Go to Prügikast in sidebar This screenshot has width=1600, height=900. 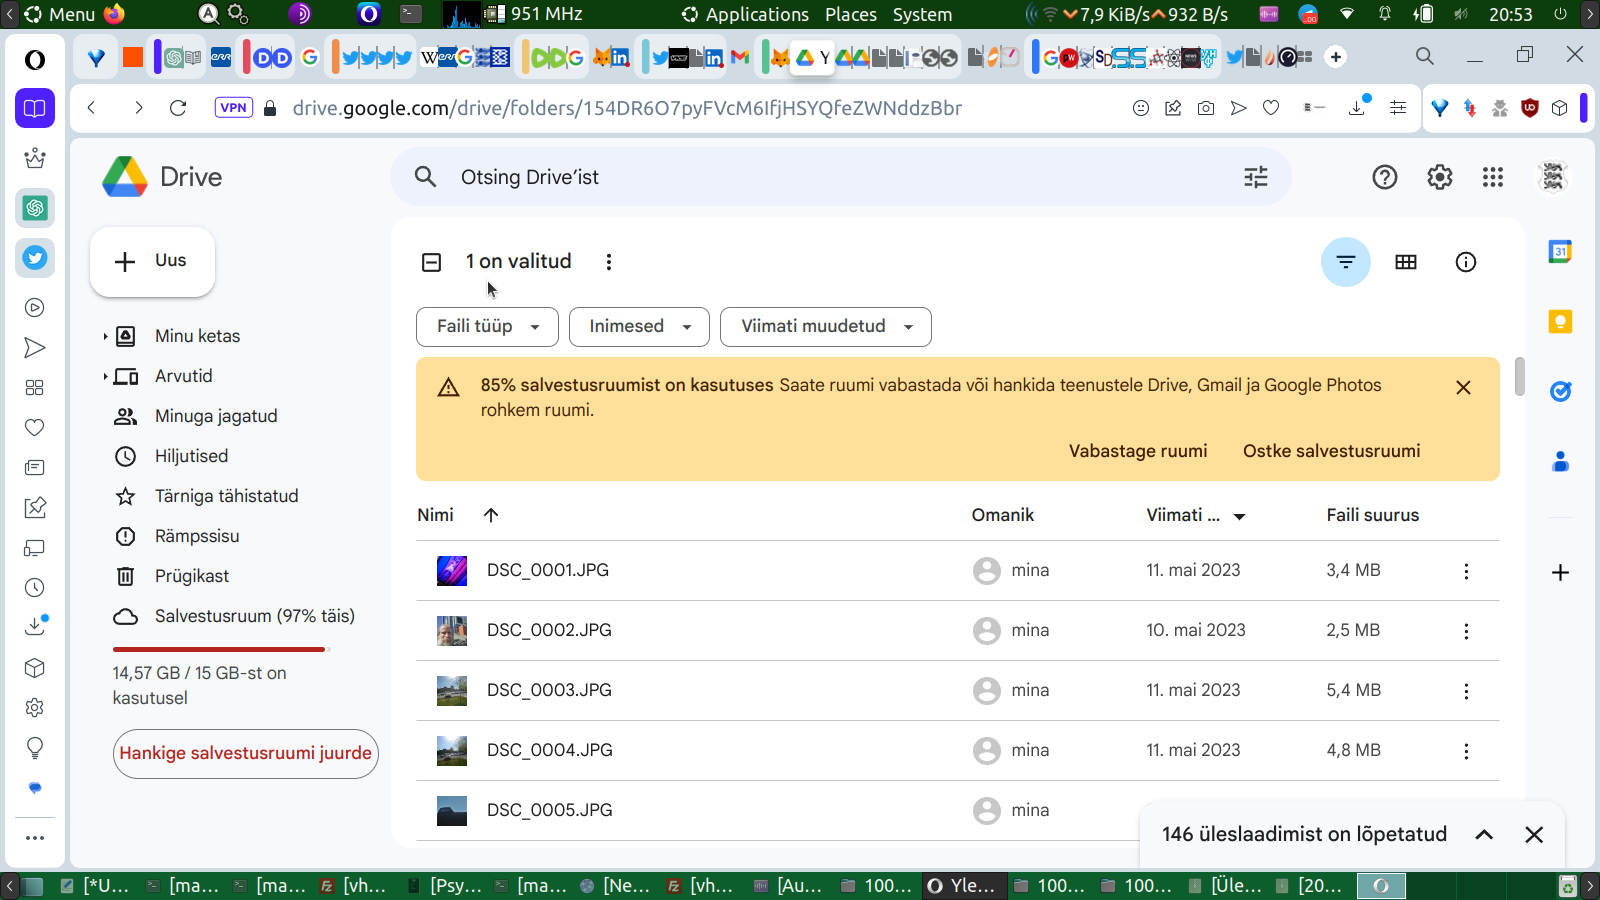tap(192, 576)
